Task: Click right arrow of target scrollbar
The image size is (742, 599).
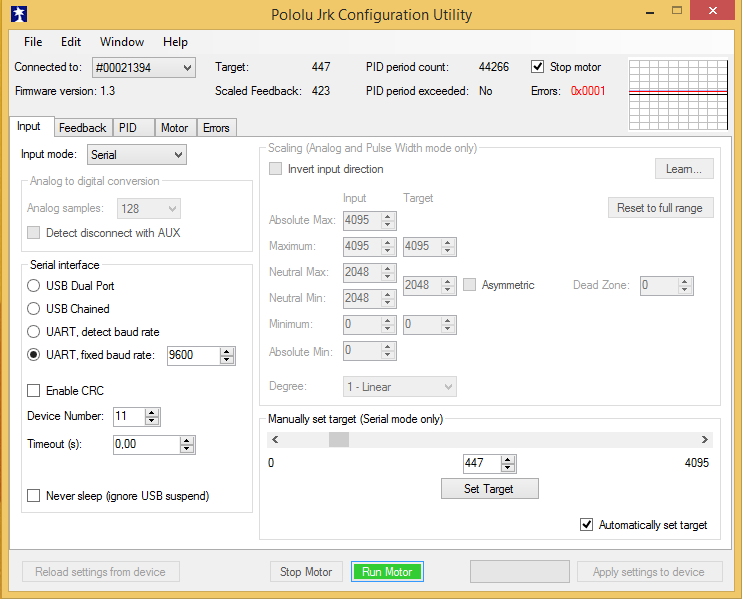Action: tap(705, 440)
